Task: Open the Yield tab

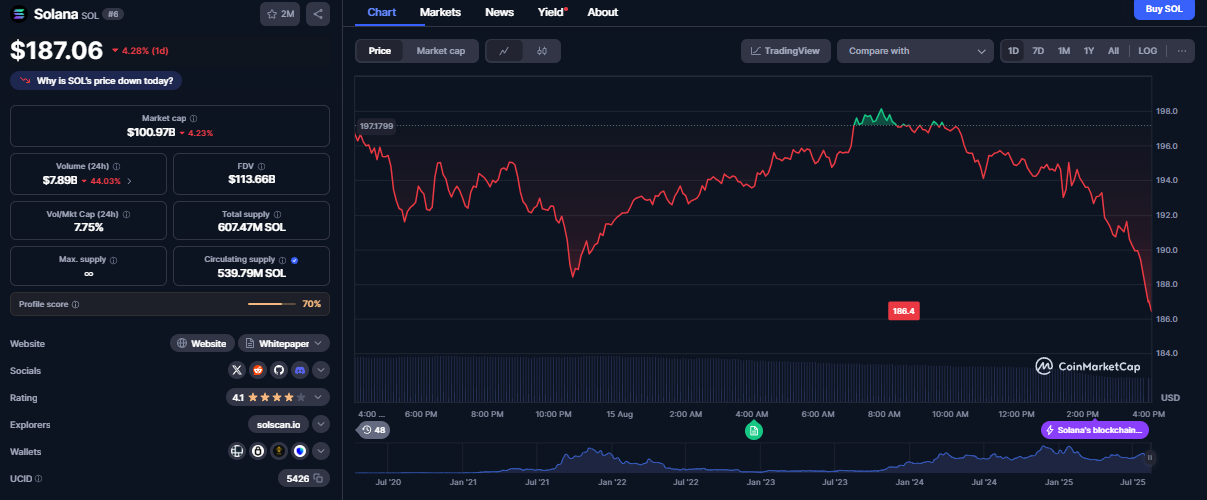Action: point(551,12)
